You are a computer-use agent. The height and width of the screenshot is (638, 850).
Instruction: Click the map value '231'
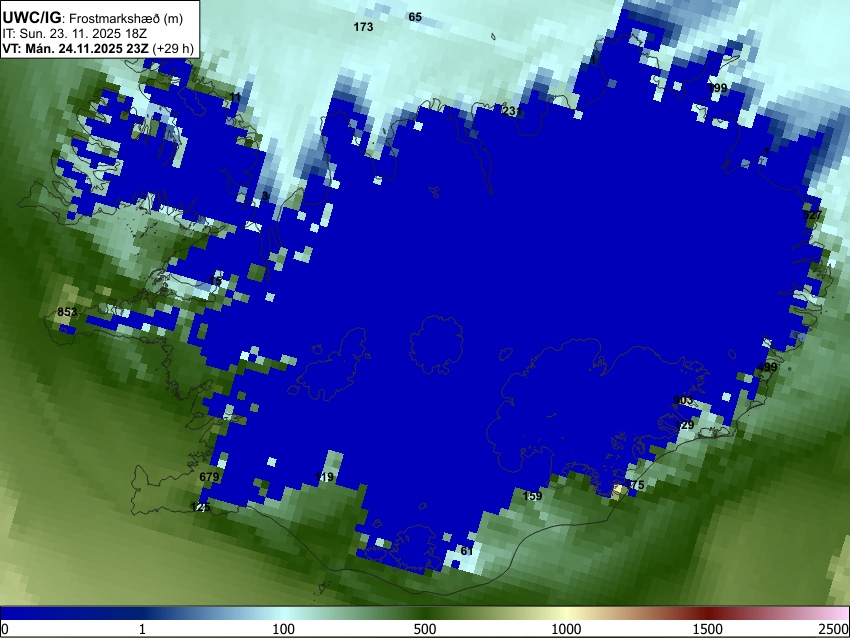coord(512,111)
